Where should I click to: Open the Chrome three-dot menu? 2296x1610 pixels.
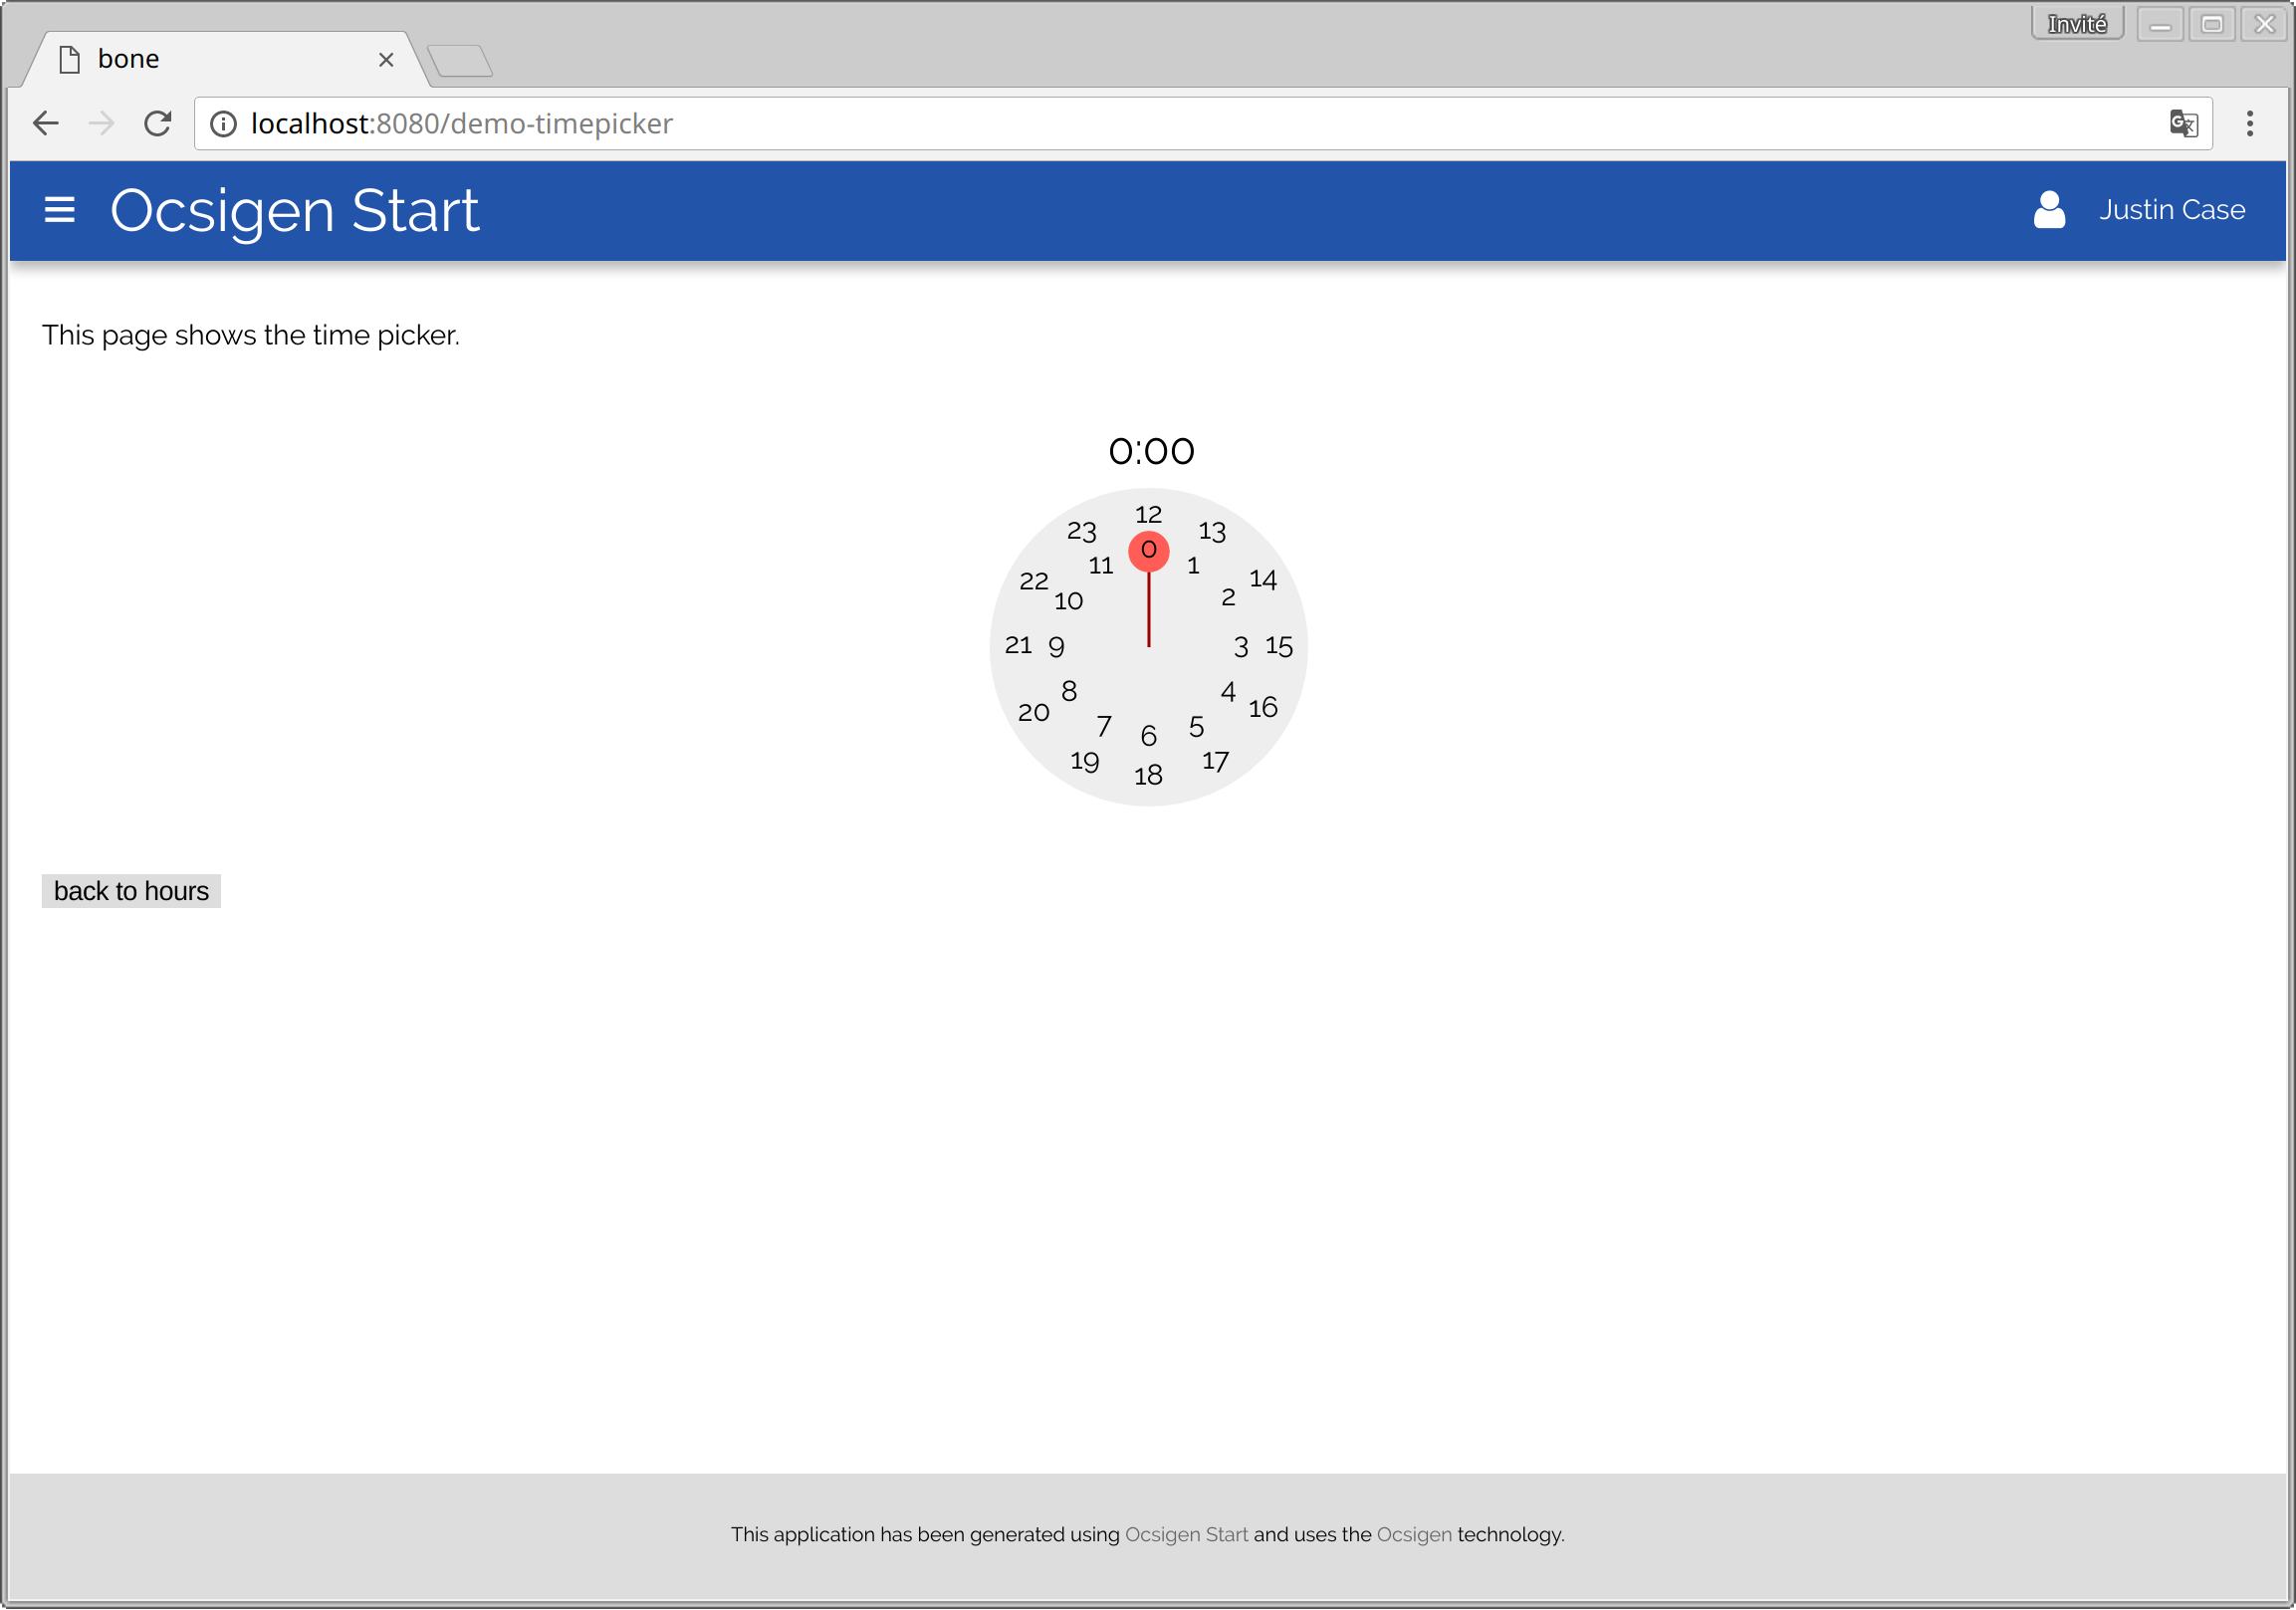coord(2250,123)
